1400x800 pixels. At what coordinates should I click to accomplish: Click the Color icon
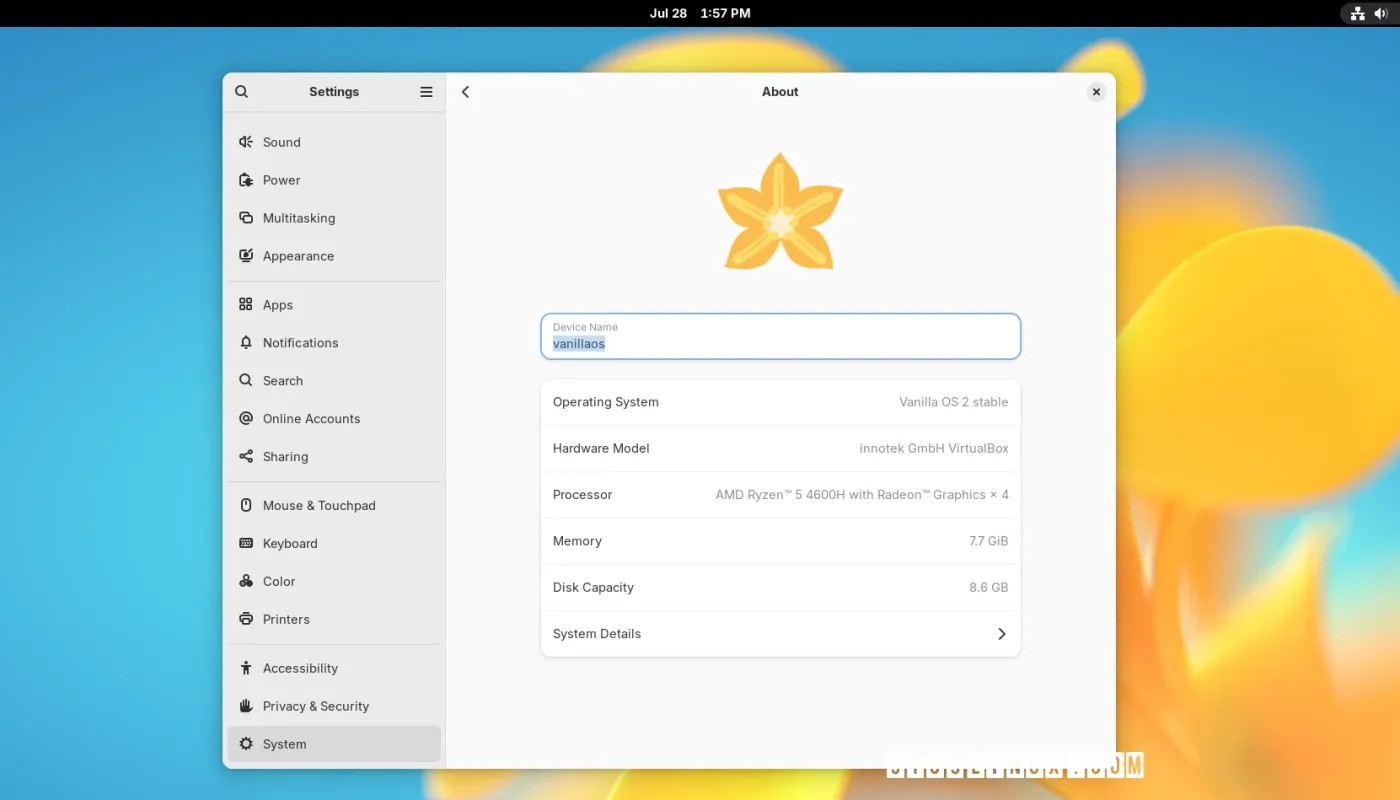point(246,582)
